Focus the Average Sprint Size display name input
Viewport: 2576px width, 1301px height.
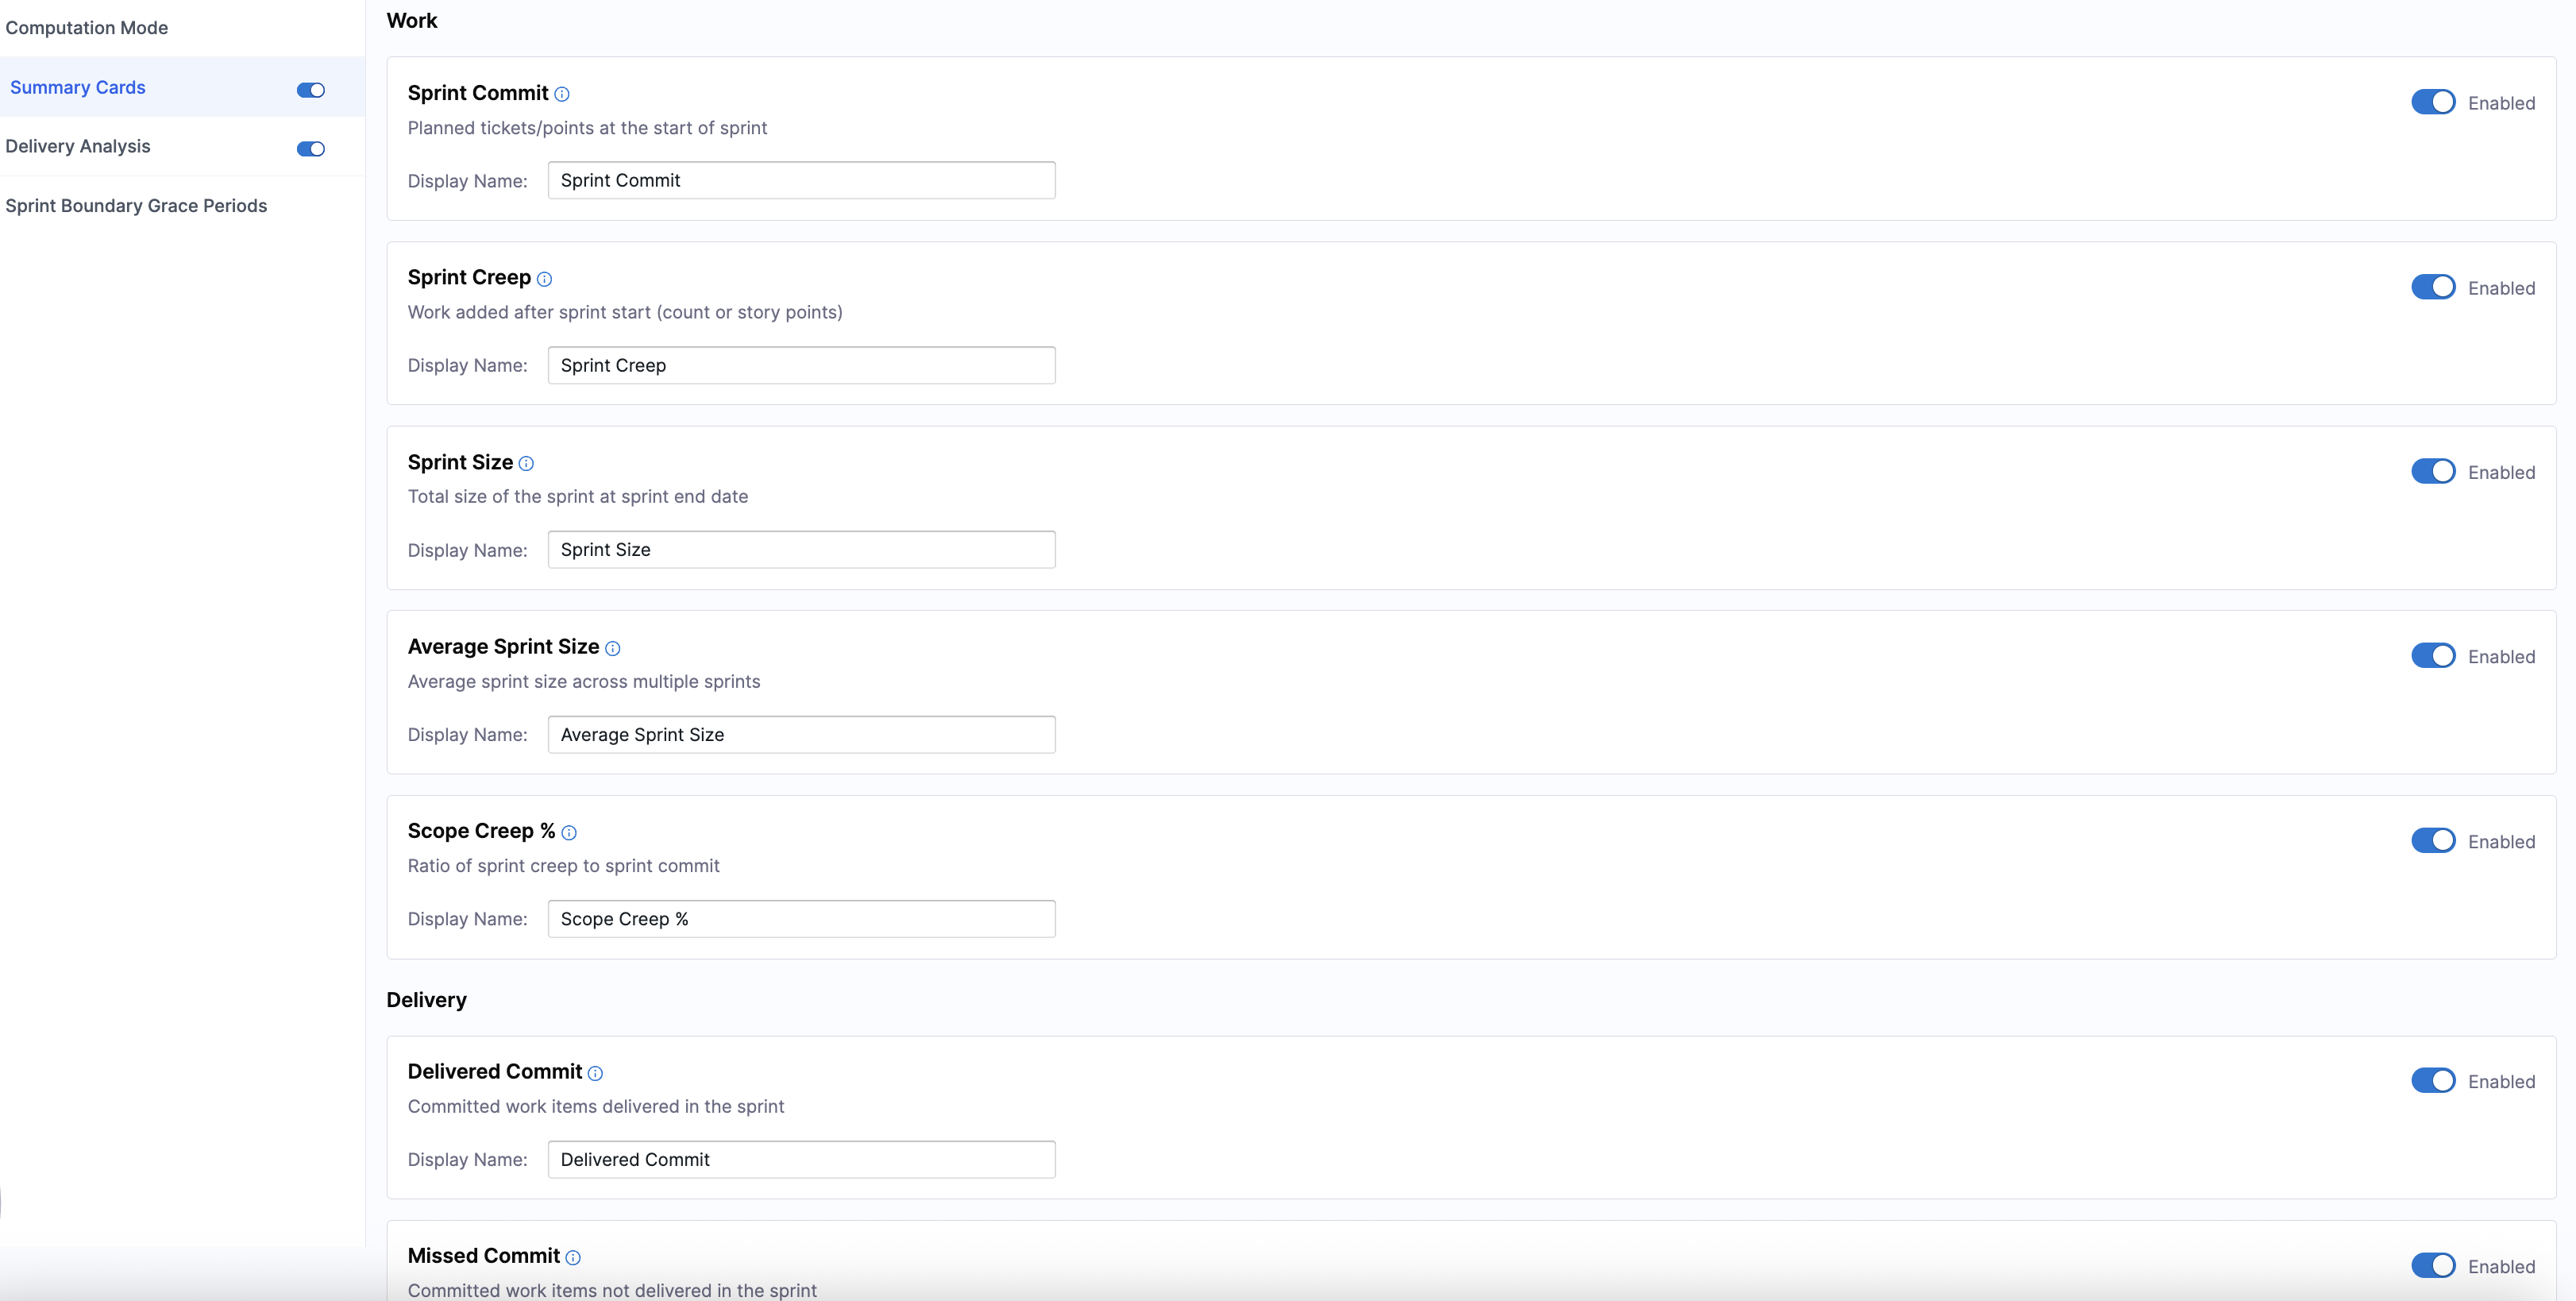tap(801, 734)
